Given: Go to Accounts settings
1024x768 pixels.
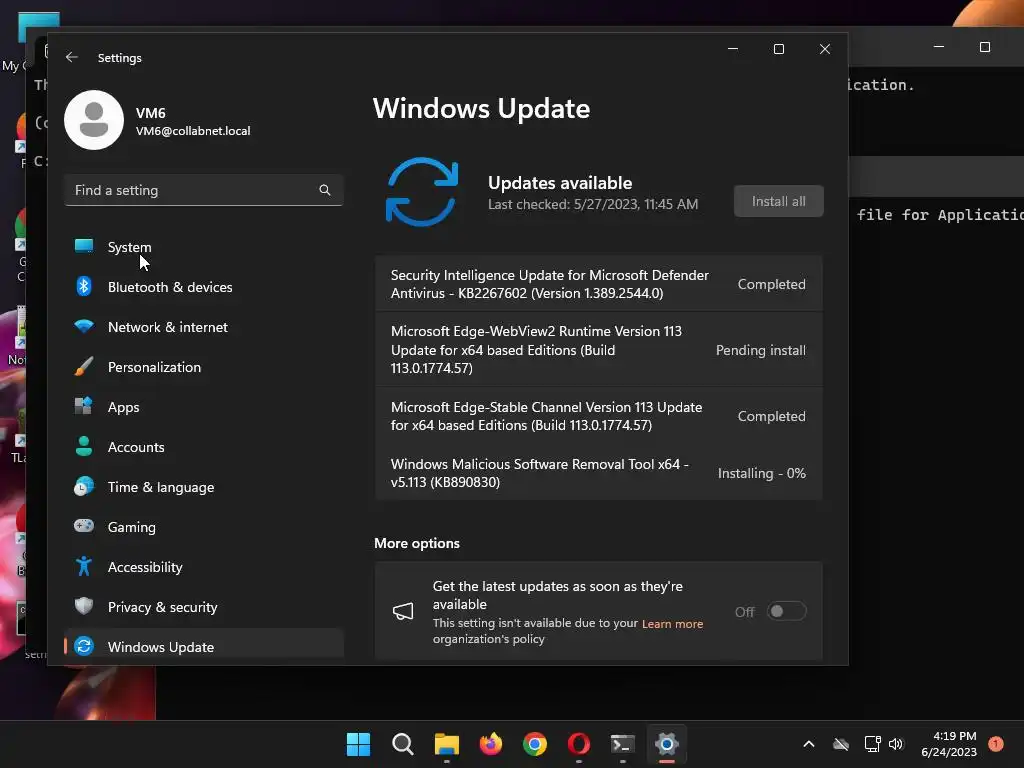Looking at the screenshot, I should pyautogui.click(x=204, y=447).
